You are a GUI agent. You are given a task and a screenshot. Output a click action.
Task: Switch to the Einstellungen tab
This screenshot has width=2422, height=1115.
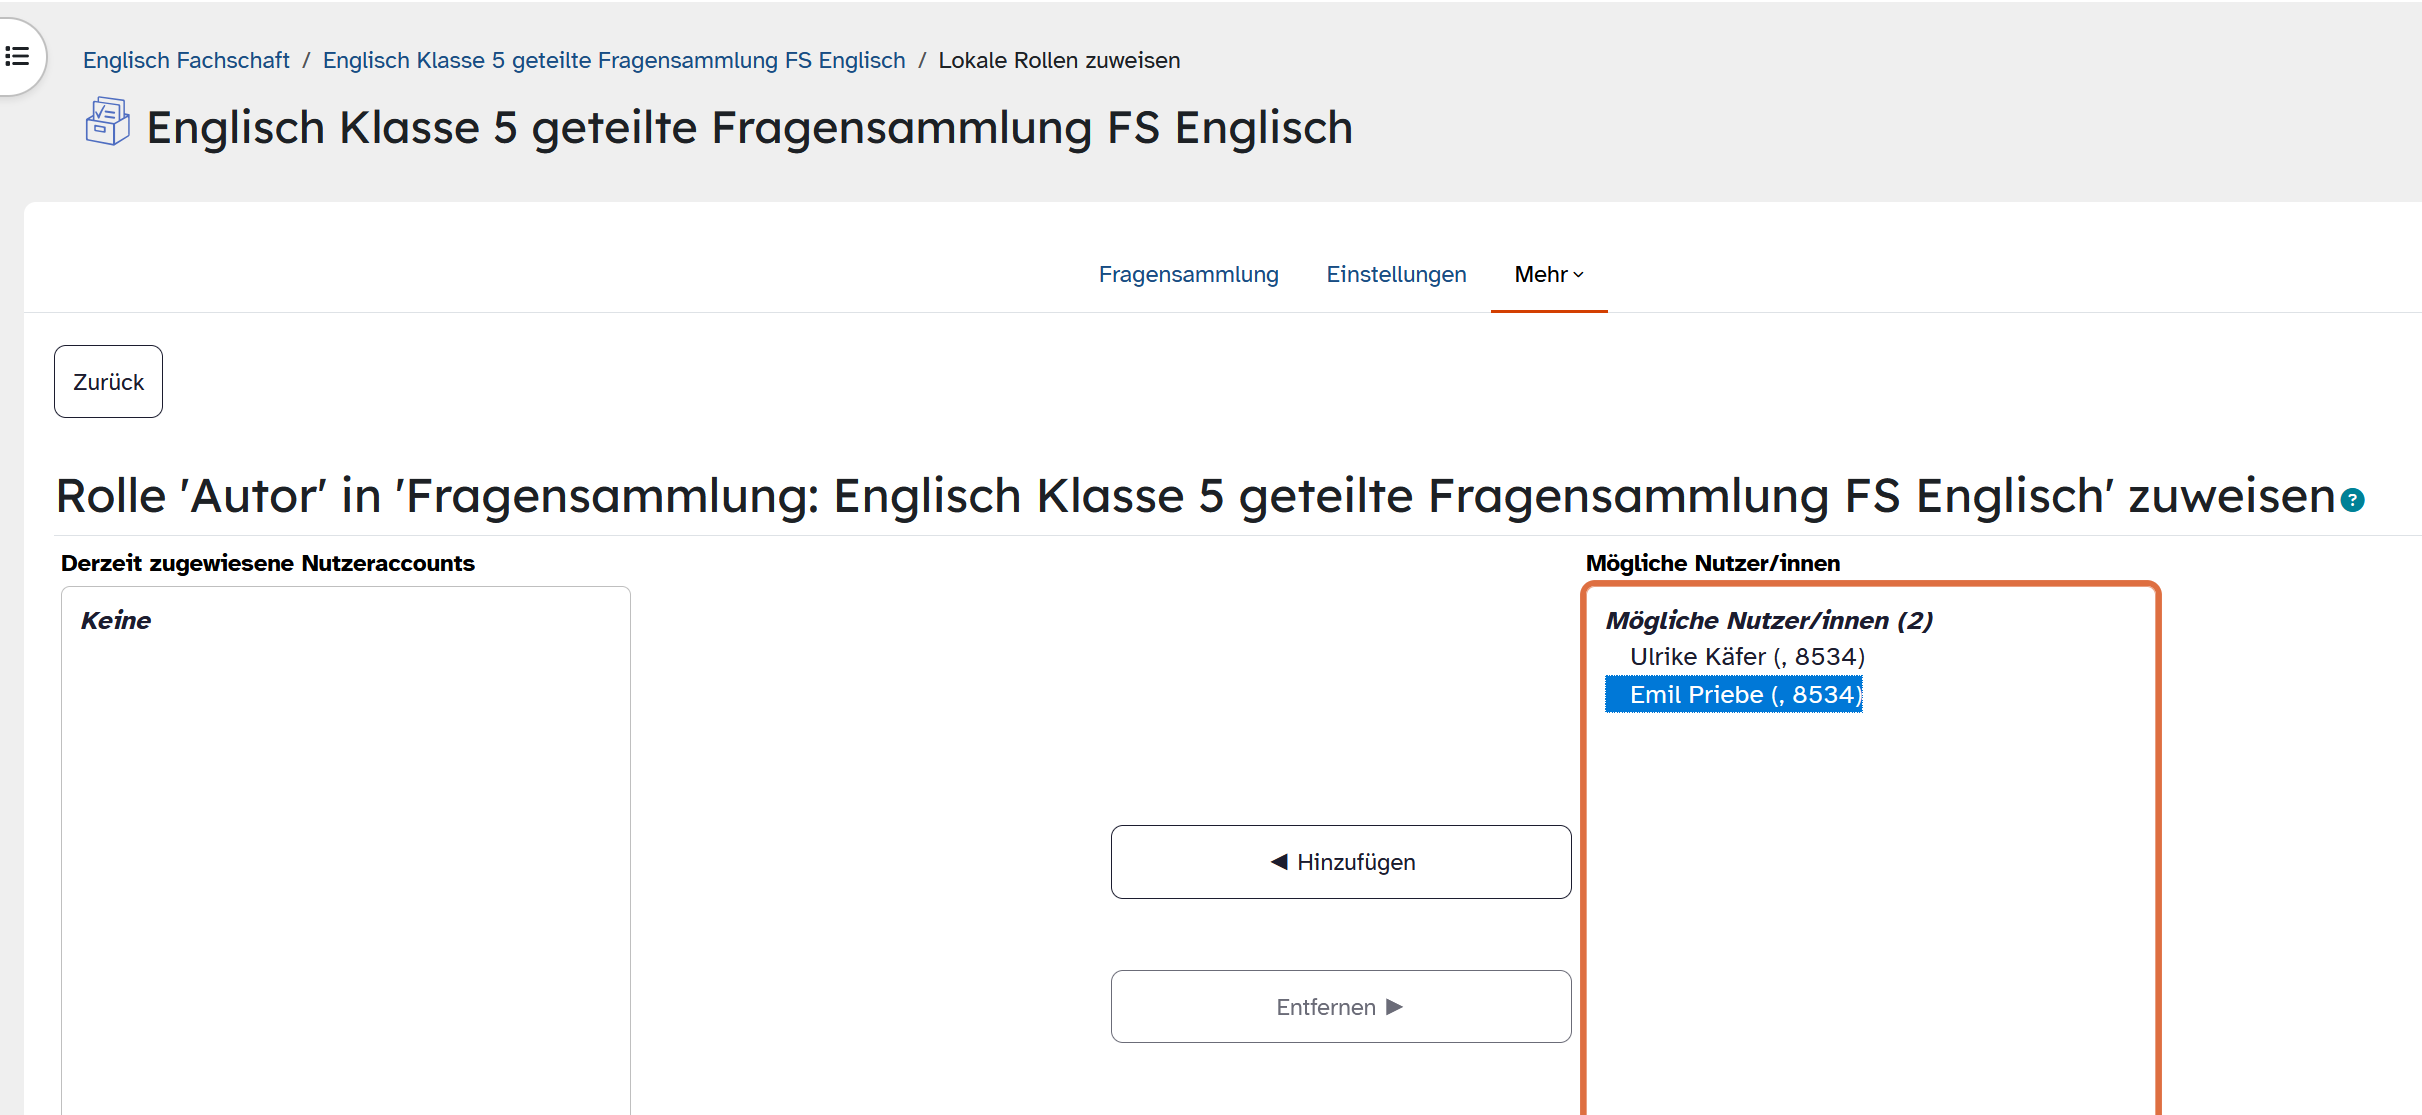[x=1396, y=274]
